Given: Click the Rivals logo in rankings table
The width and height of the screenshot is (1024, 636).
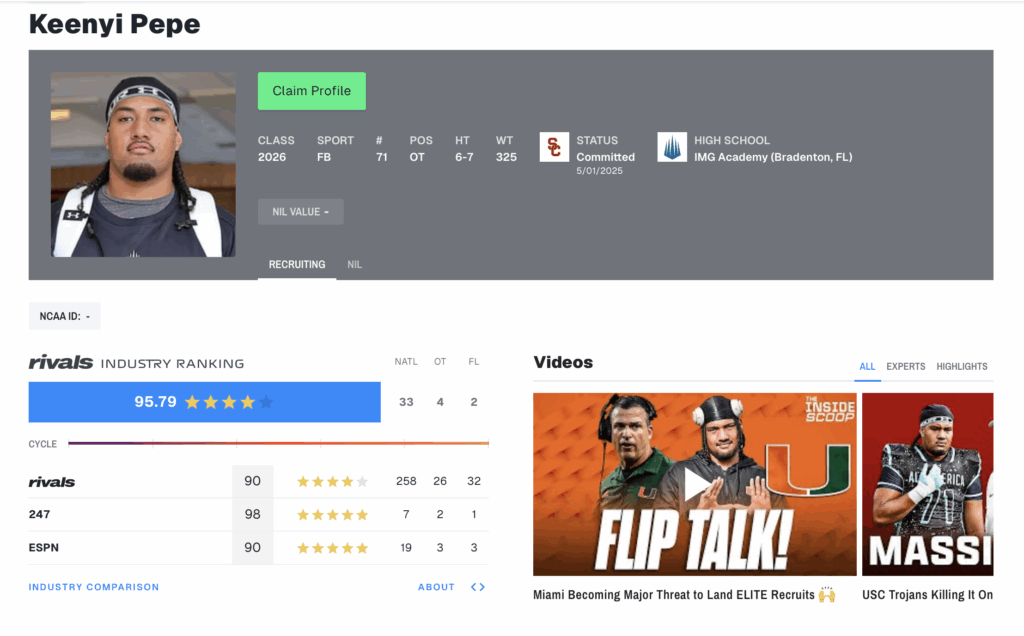Looking at the screenshot, I should [52, 482].
